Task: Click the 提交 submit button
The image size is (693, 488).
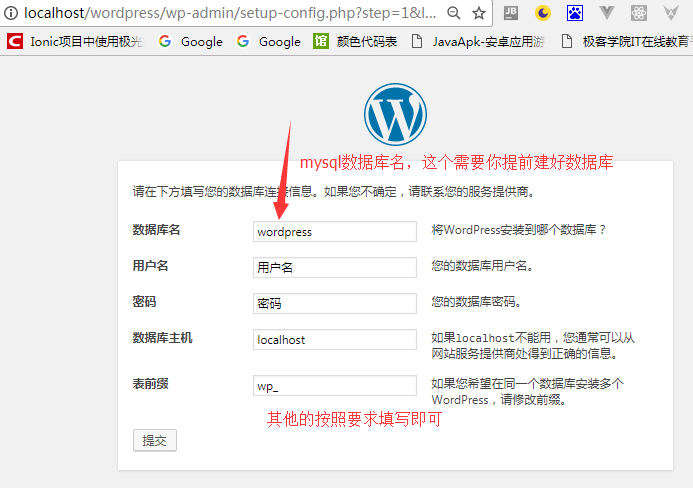Action: (155, 440)
